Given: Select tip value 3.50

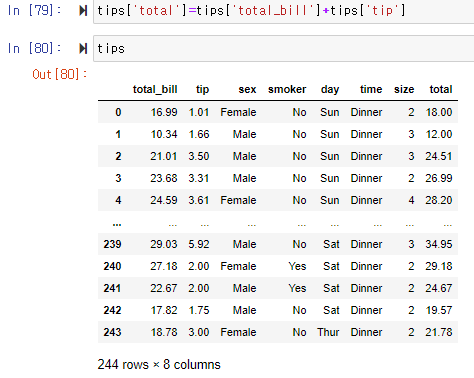Looking at the screenshot, I should click(199, 156).
